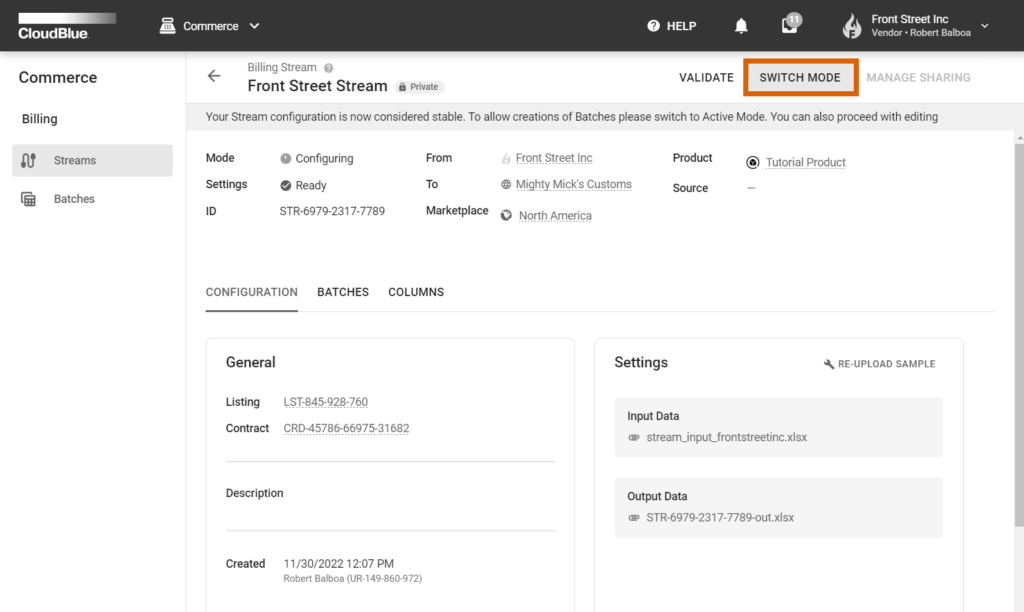The width and height of the screenshot is (1024, 612).
Task: Open stream_input_frontstreetinc.xlsx file
Action: pyautogui.click(x=726, y=438)
